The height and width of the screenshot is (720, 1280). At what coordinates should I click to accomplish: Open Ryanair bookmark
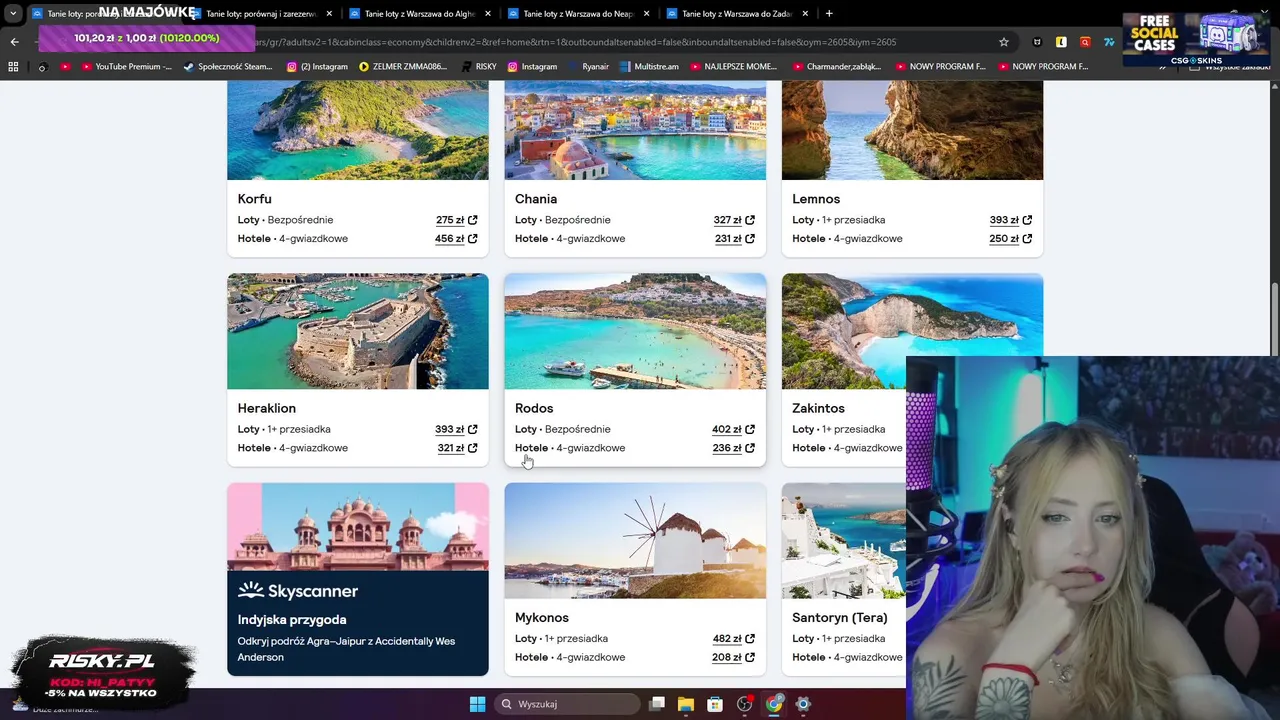[x=587, y=66]
